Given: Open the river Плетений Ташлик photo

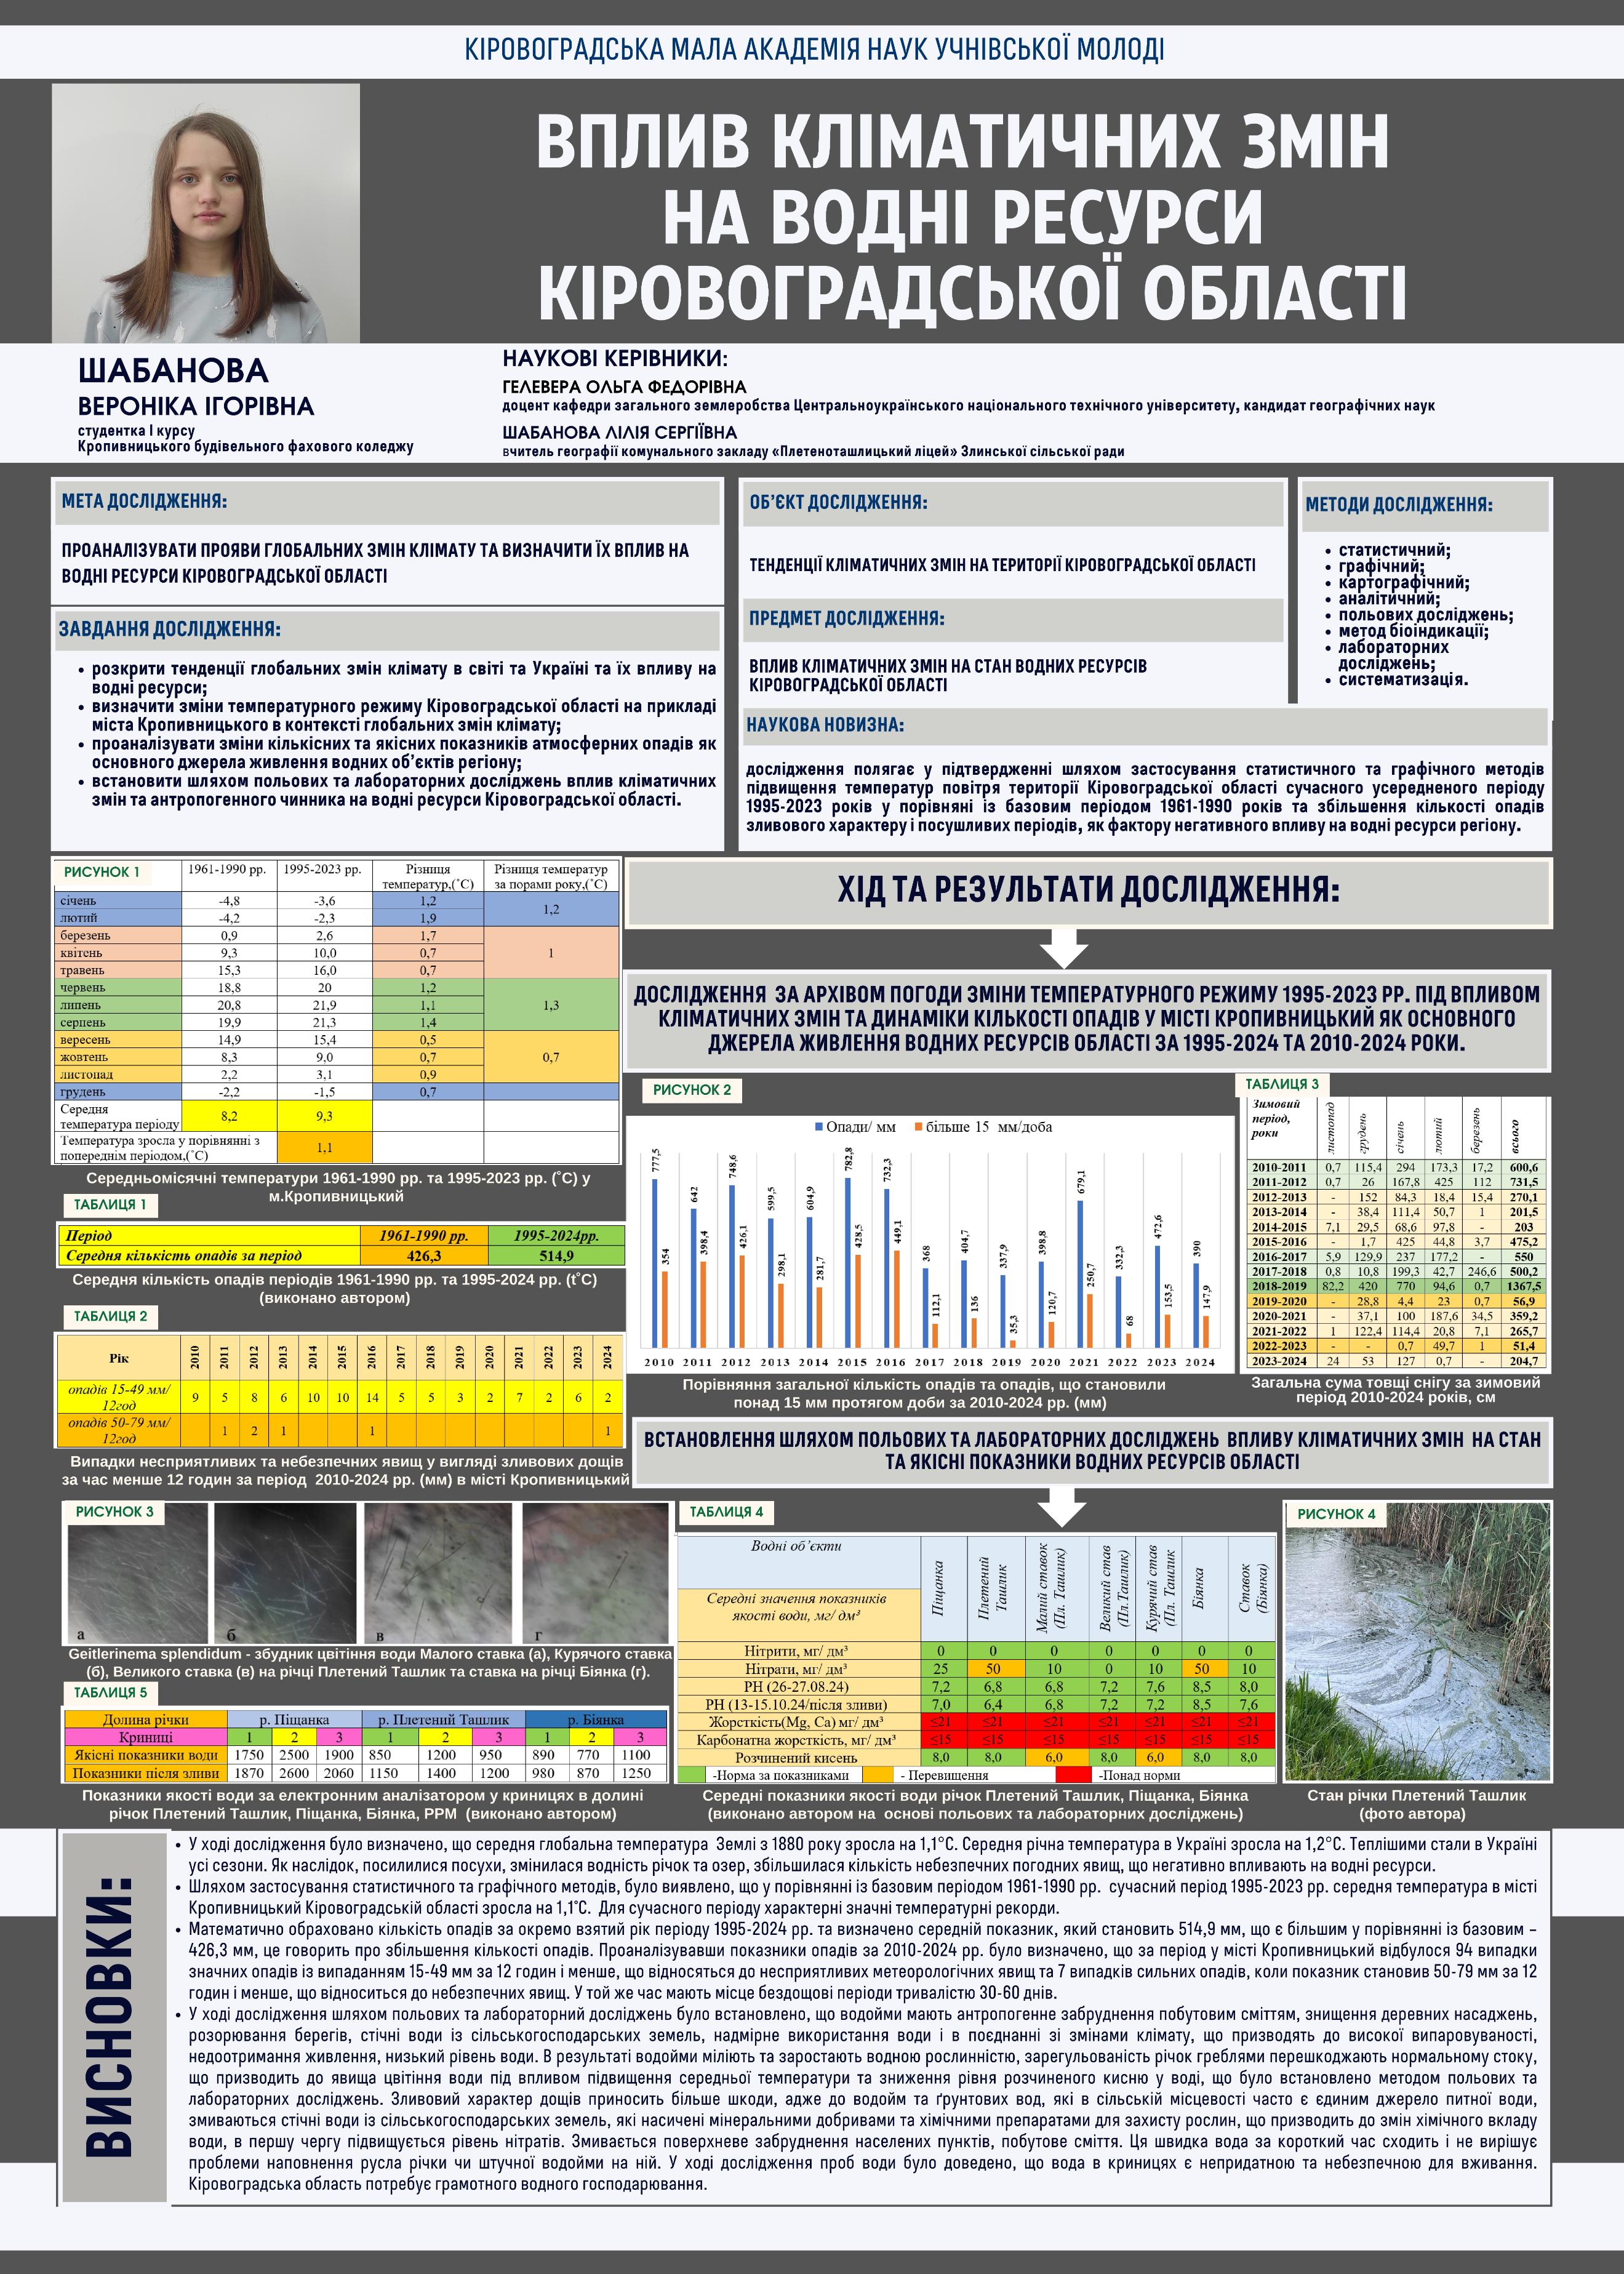Looking at the screenshot, I should [x=1417, y=1641].
